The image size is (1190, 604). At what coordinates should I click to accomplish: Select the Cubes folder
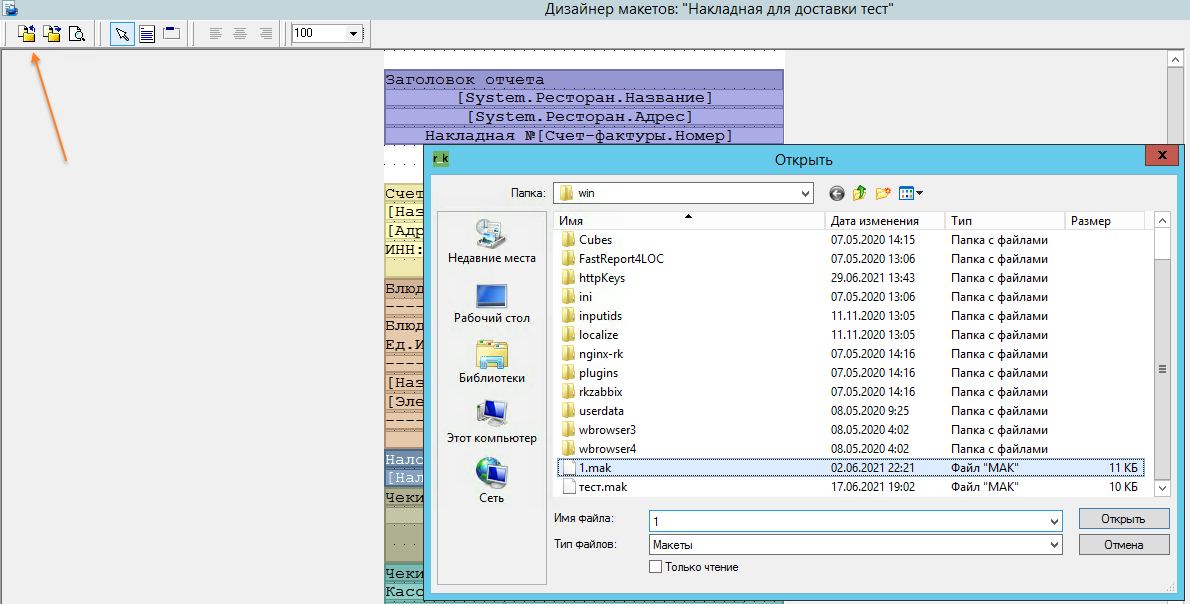click(595, 240)
